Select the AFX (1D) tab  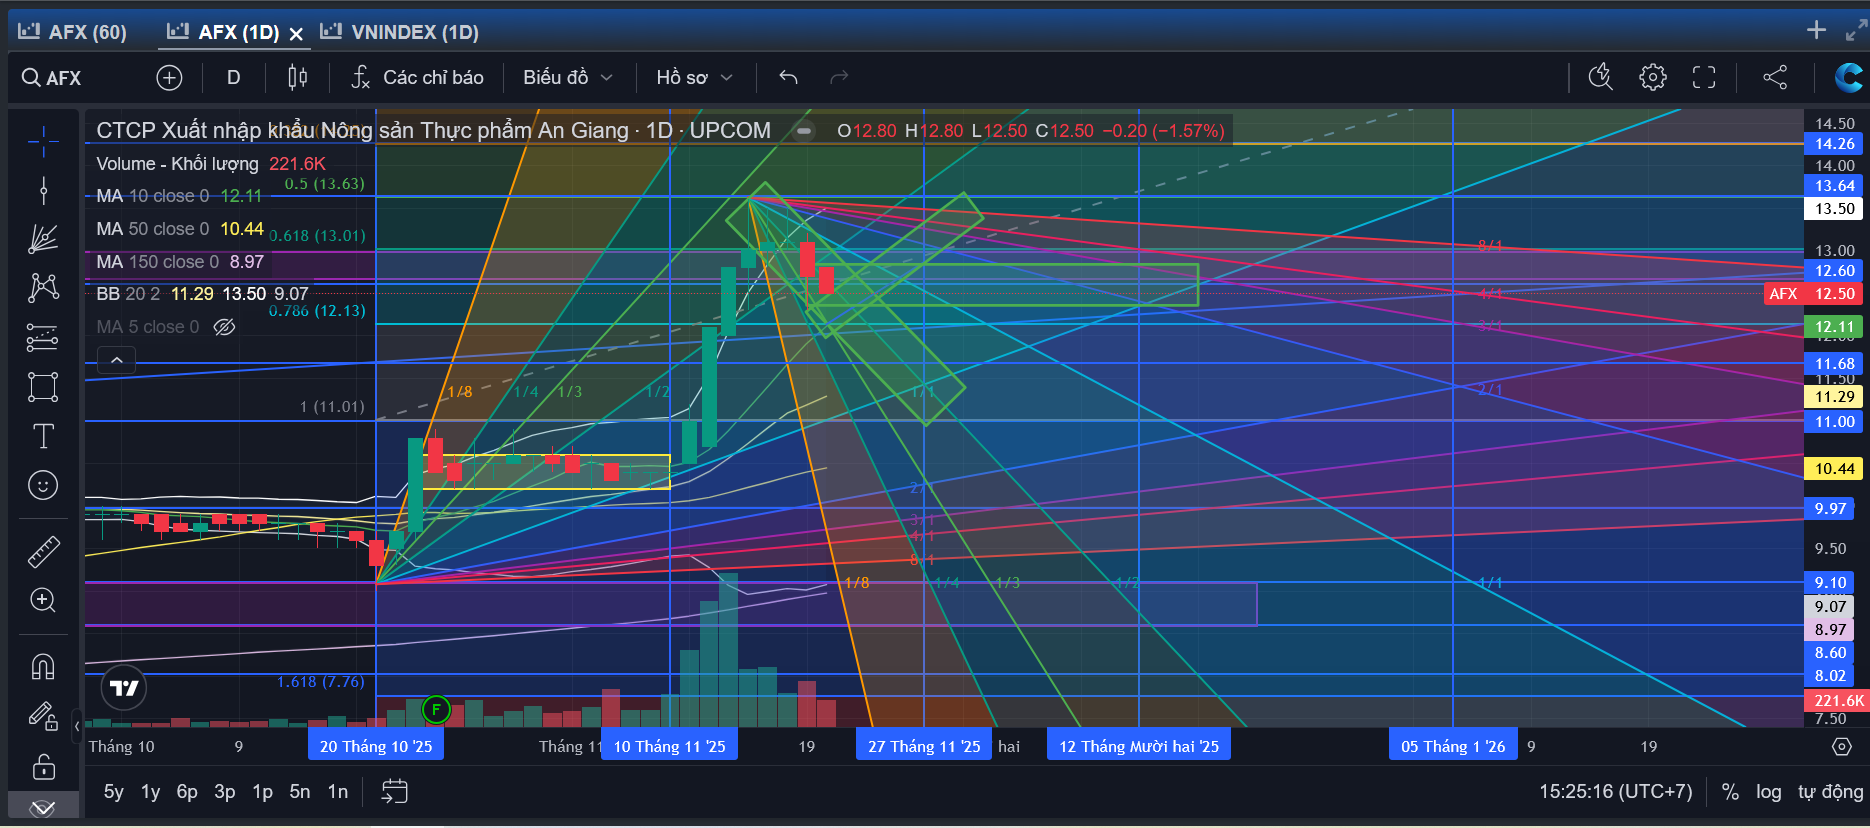[x=224, y=32]
